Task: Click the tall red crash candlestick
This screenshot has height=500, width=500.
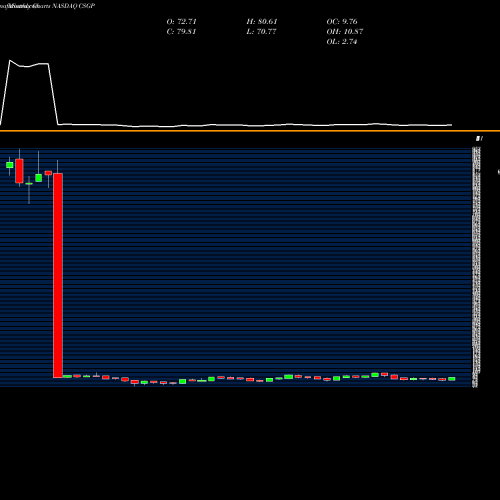Action: click(x=58, y=275)
